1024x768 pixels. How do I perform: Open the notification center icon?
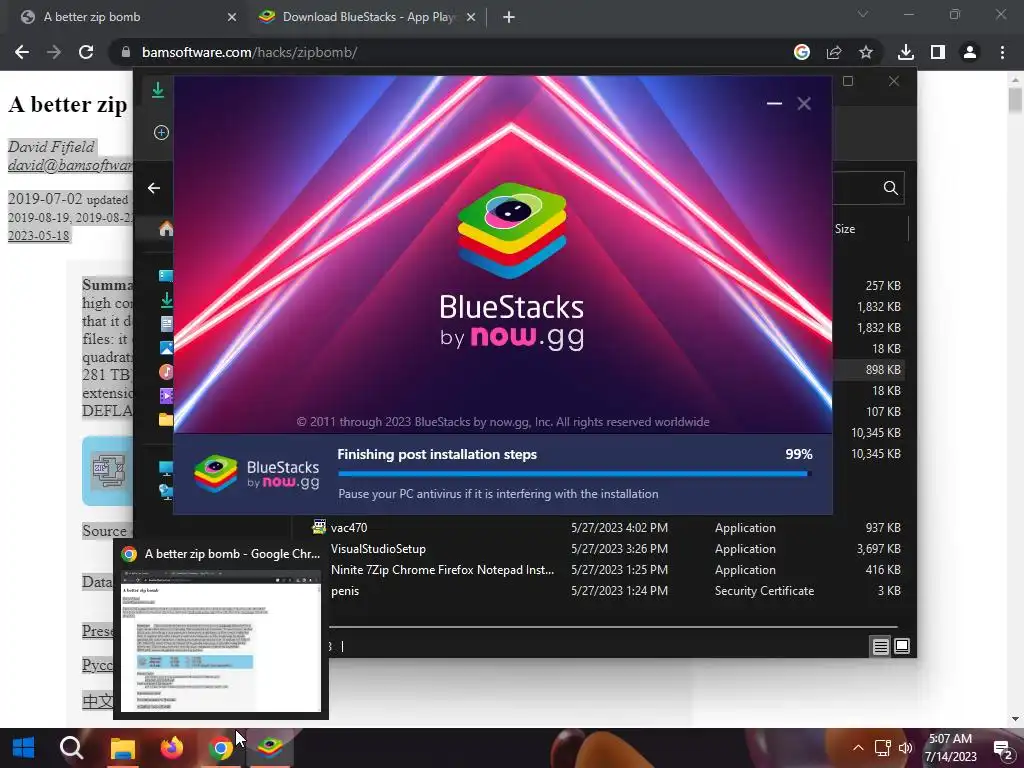click(x=1003, y=749)
